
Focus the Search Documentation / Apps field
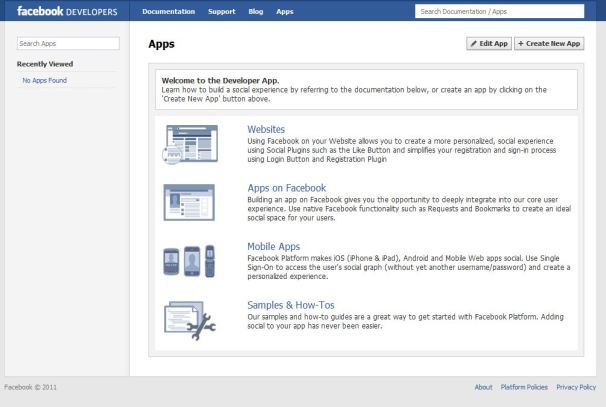499,11
